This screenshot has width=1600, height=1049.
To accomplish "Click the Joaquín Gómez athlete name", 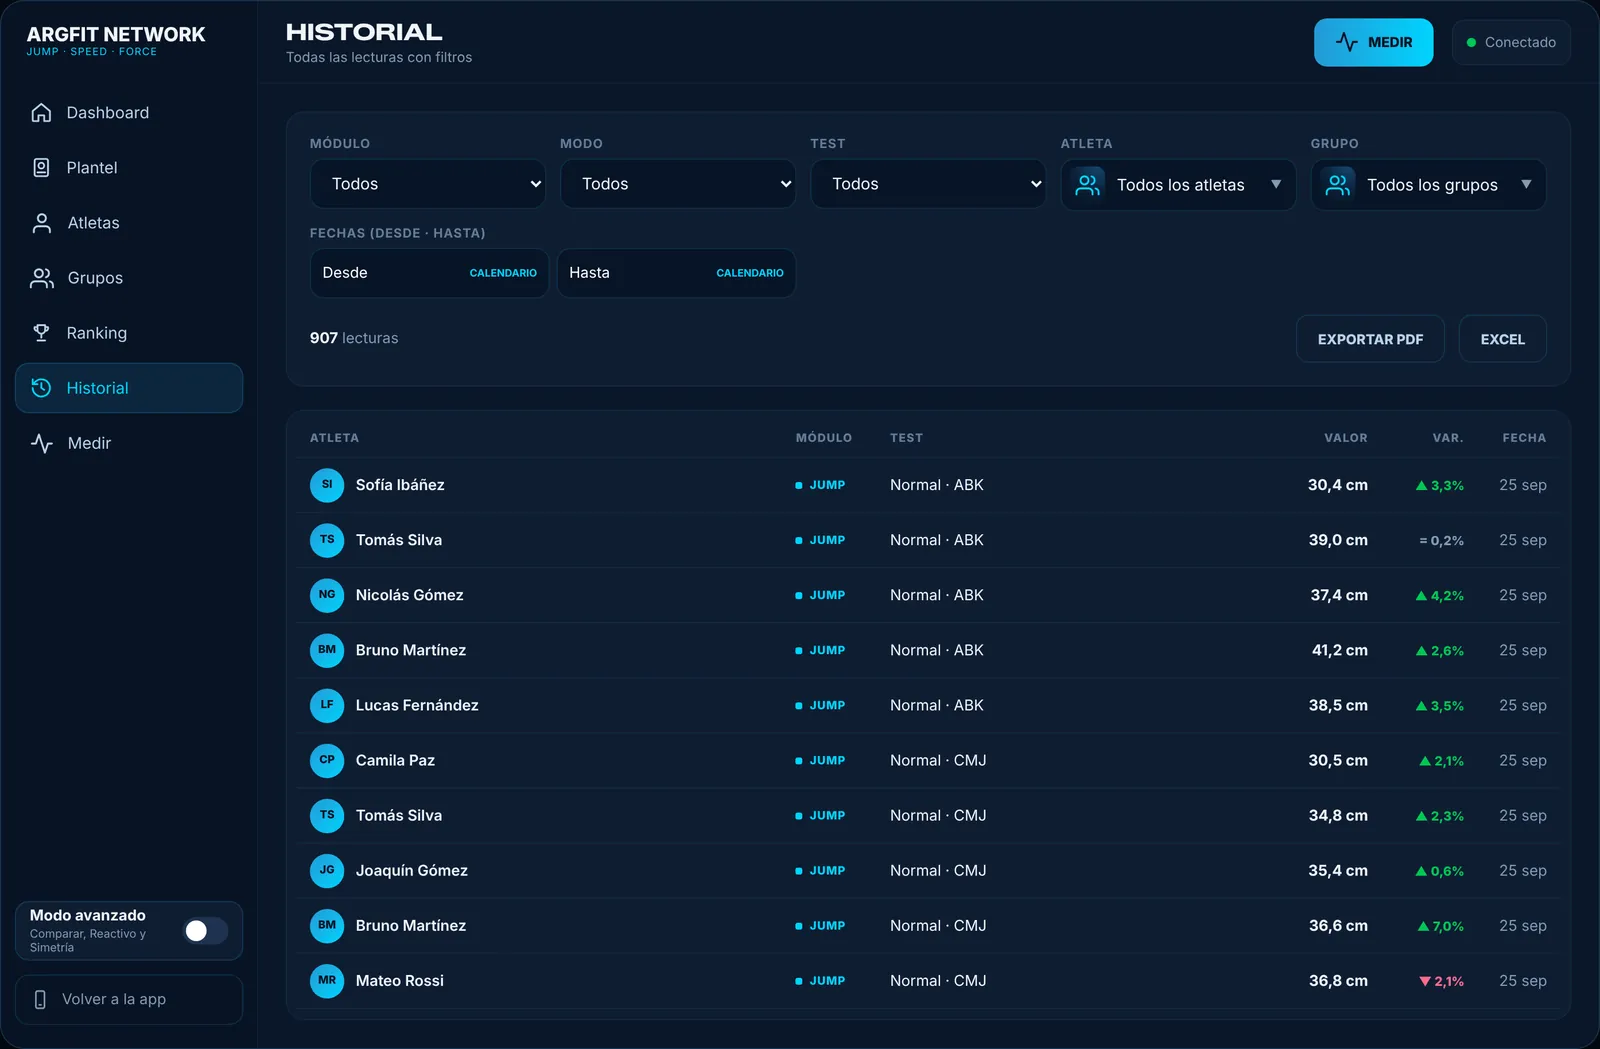I will (x=412, y=871).
